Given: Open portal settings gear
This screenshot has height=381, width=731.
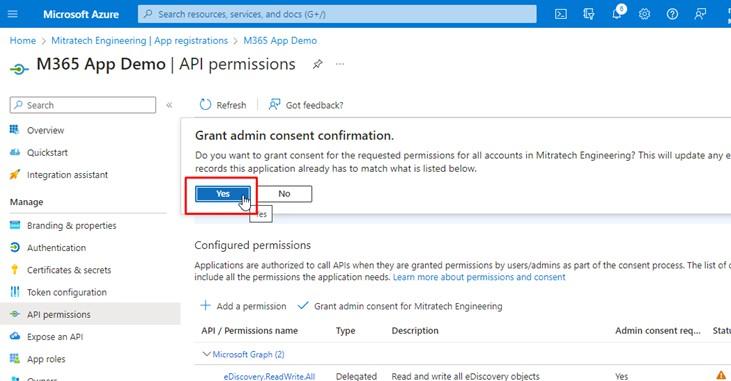Looking at the screenshot, I should pos(644,14).
